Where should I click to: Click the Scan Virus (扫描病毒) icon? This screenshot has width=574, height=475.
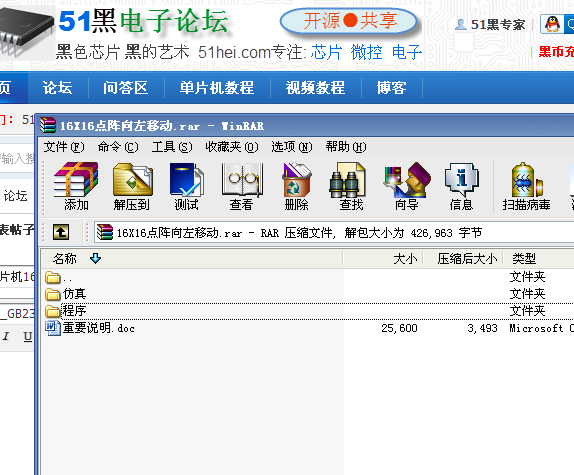526,186
